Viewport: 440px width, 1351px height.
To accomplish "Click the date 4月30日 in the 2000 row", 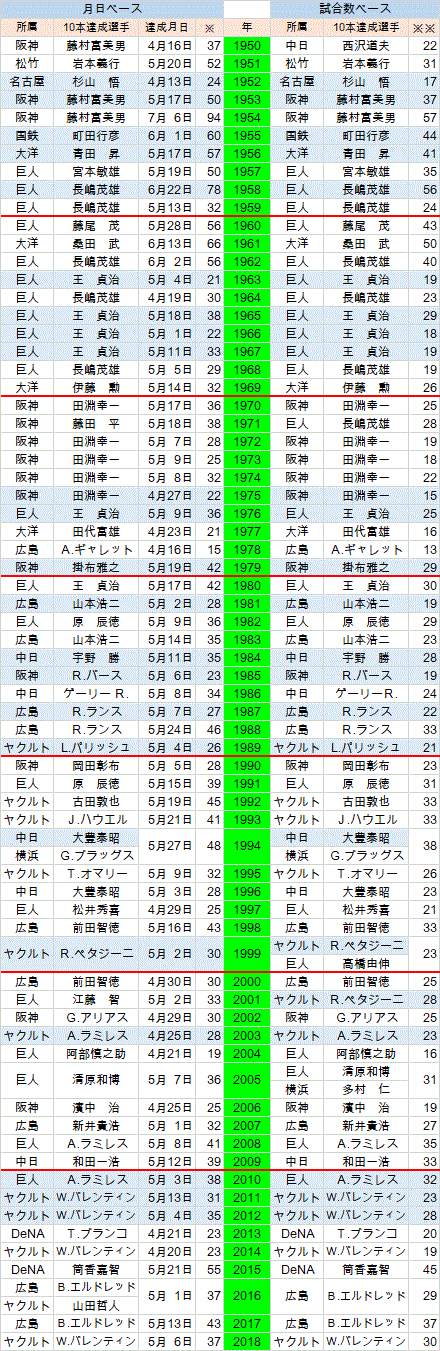I will pyautogui.click(x=169, y=982).
